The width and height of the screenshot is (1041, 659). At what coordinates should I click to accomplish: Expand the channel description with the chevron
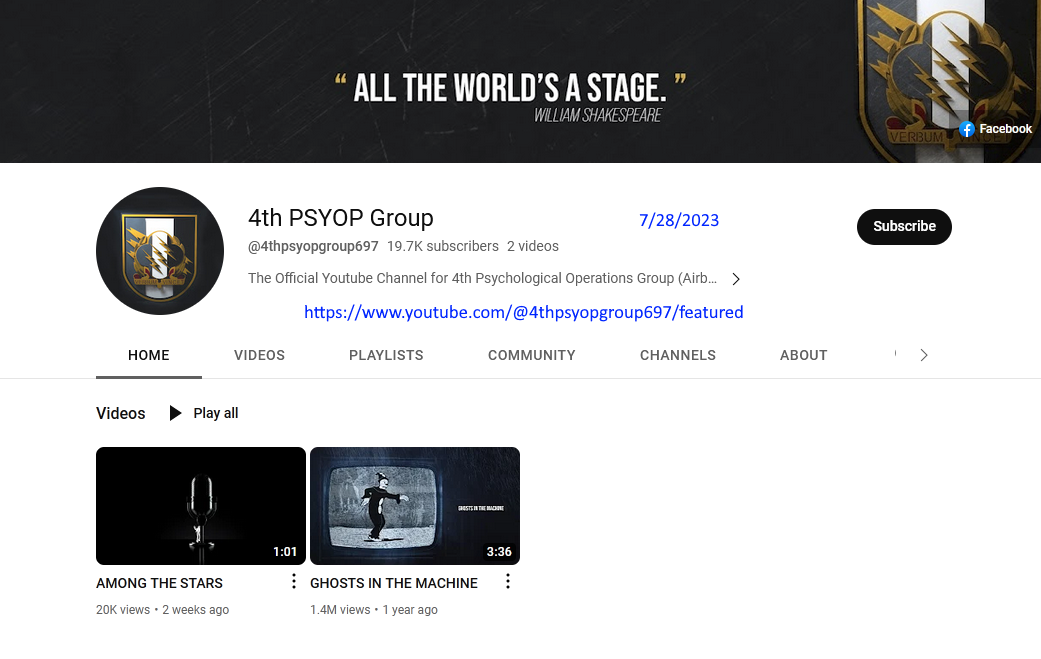coord(736,279)
